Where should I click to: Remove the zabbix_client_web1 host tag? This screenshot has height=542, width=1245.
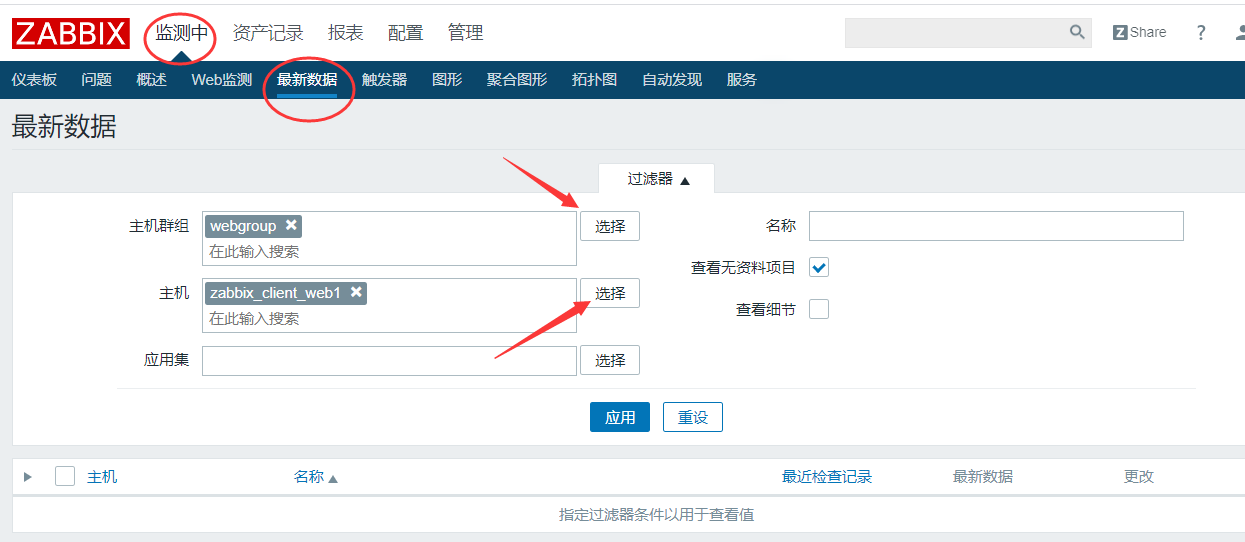pos(356,292)
